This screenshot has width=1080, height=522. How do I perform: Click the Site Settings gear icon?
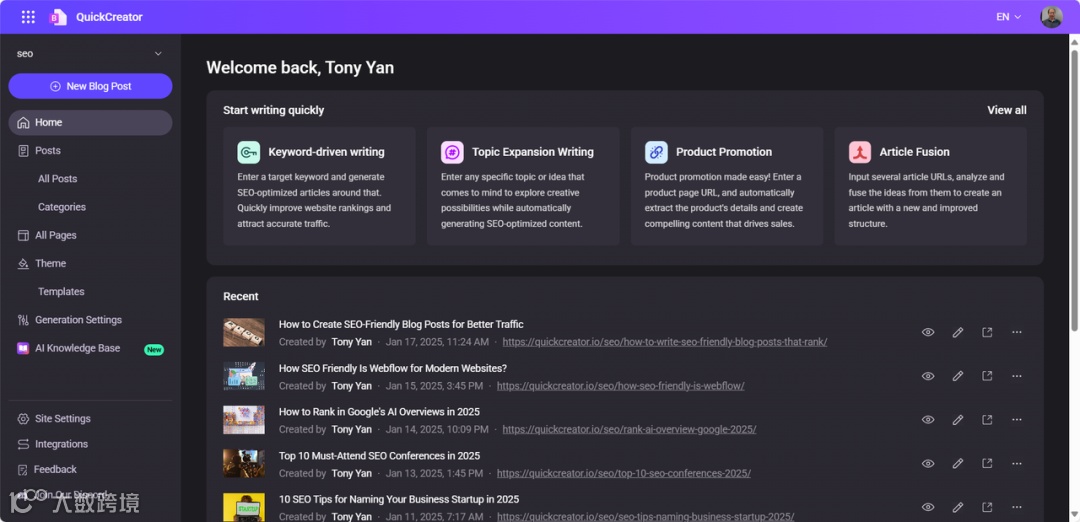click(x=23, y=419)
